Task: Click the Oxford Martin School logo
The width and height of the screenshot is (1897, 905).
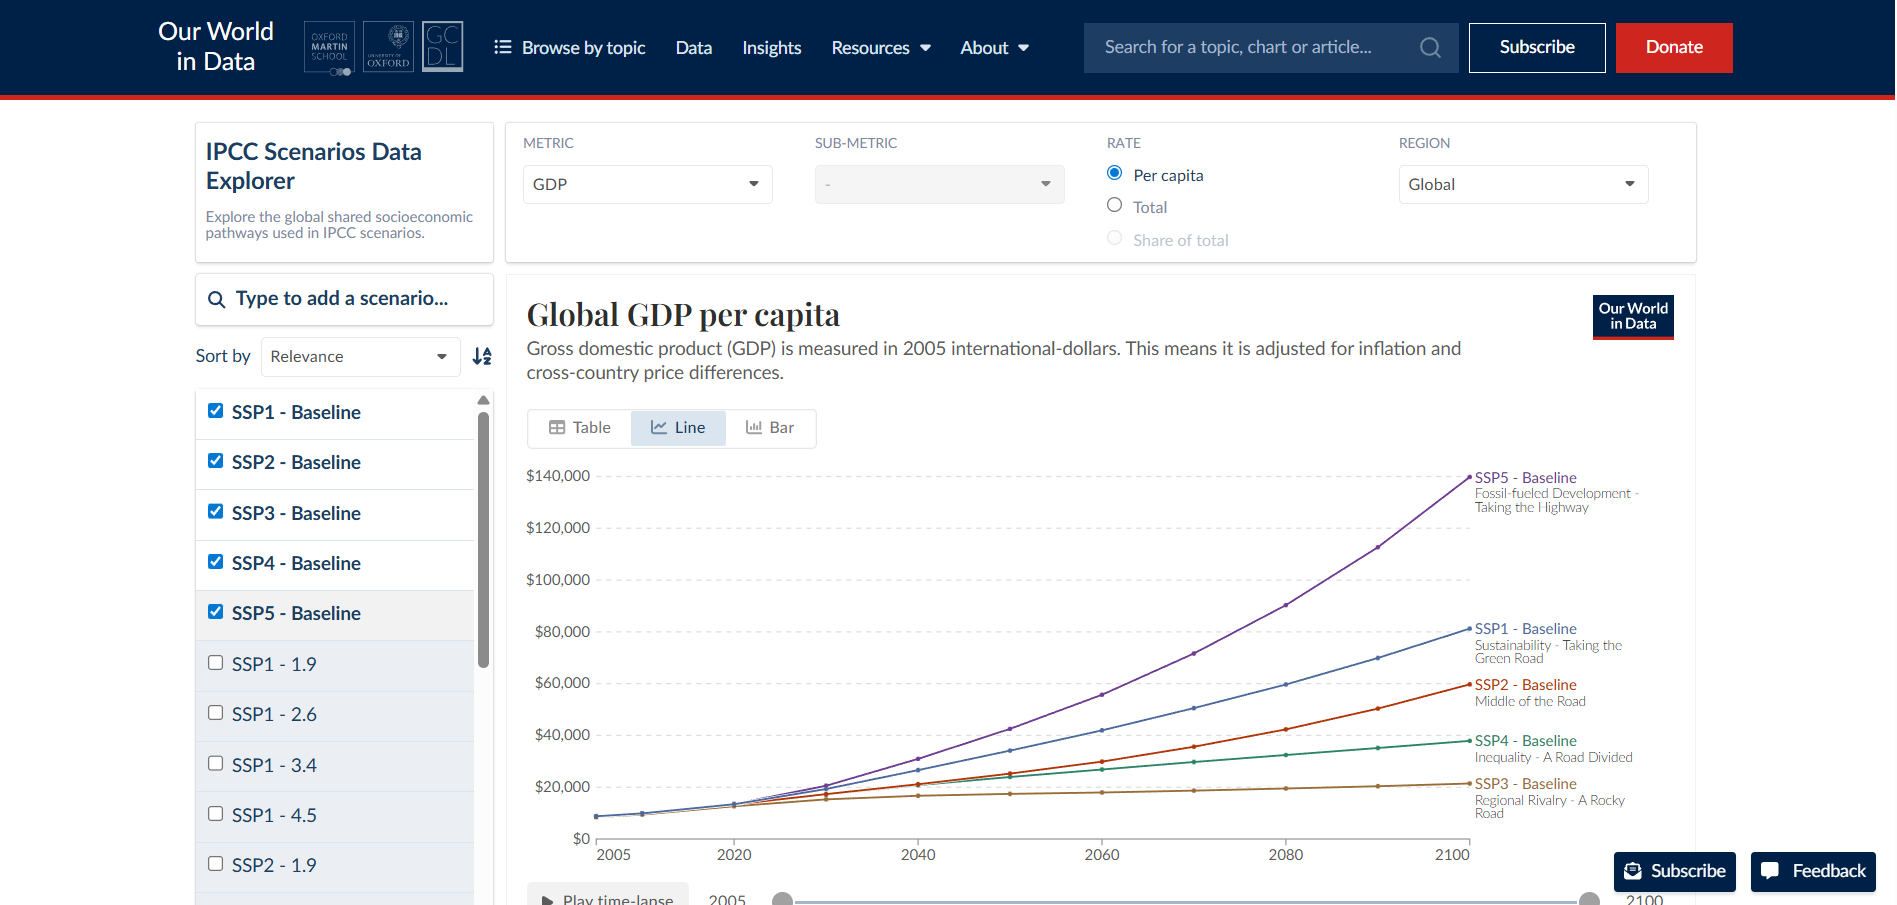Action: tap(329, 47)
